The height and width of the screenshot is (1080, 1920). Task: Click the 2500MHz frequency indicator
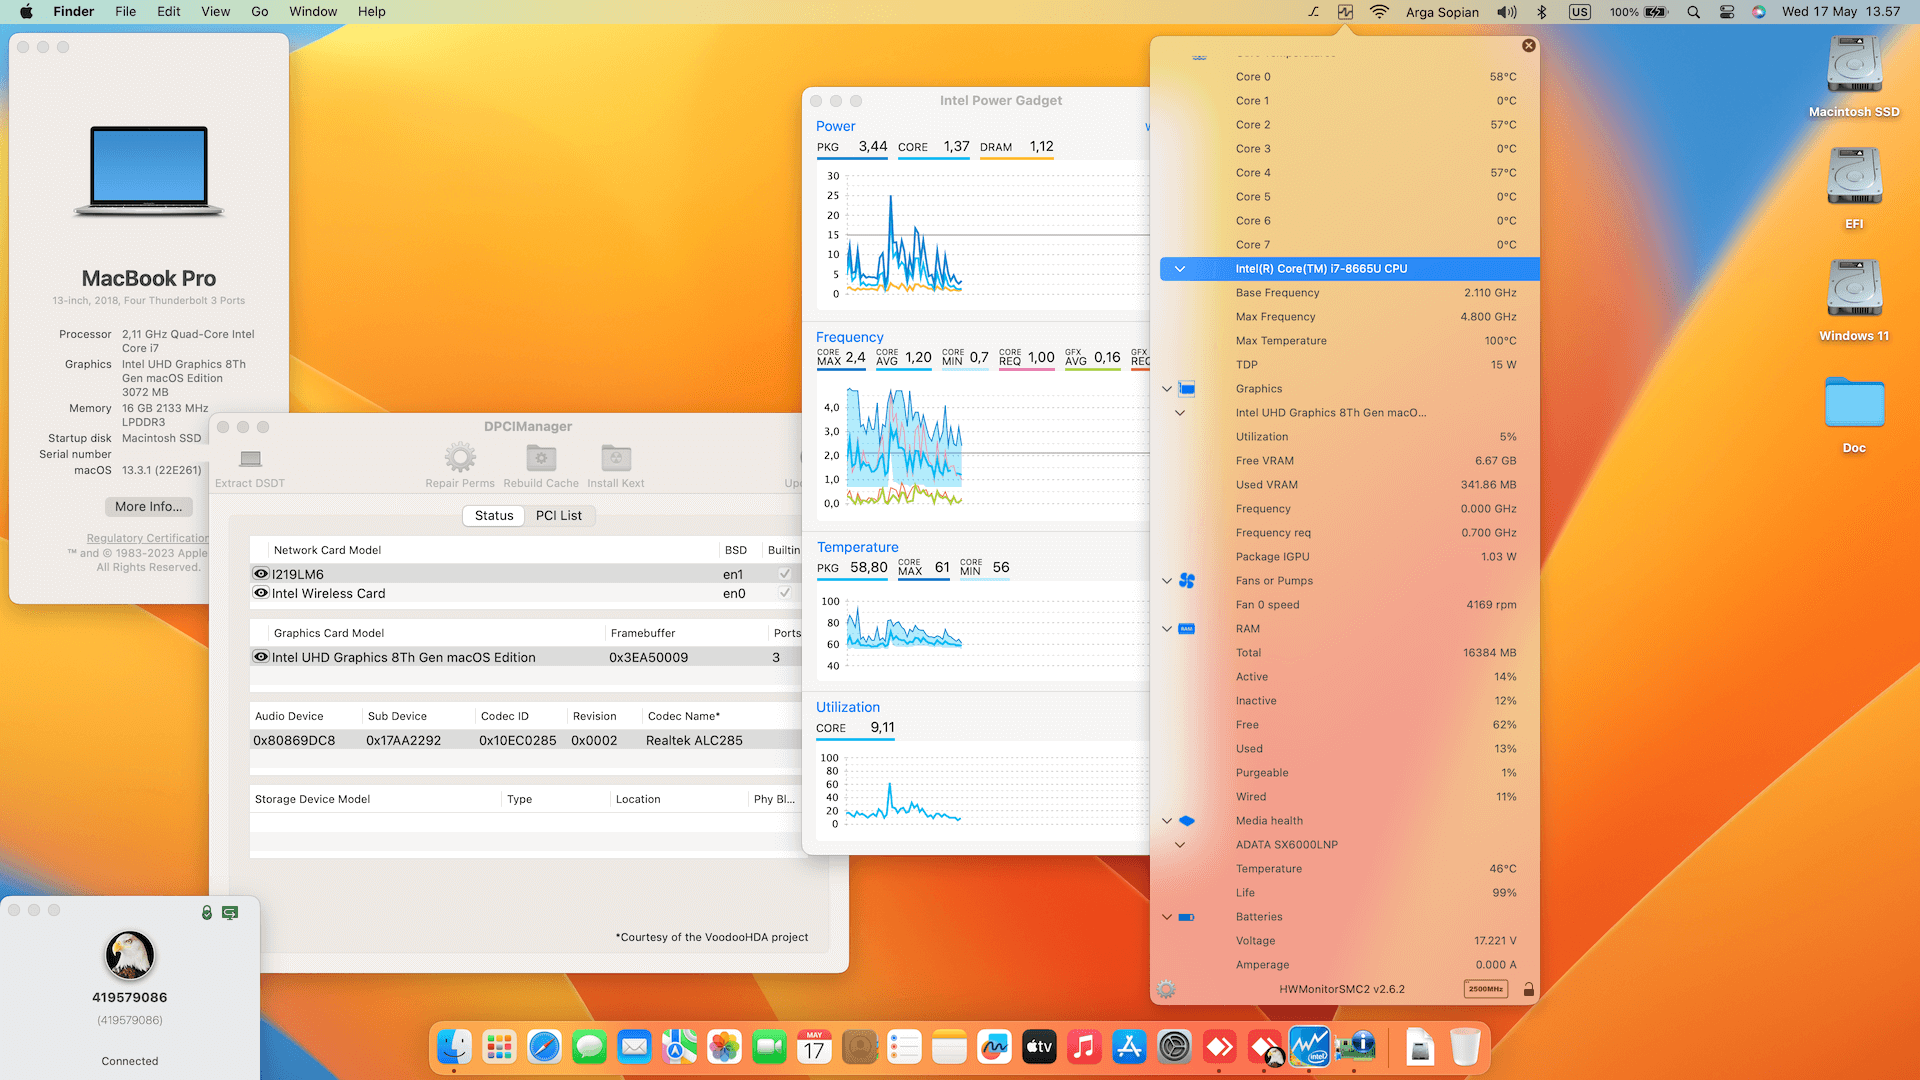(1485, 989)
